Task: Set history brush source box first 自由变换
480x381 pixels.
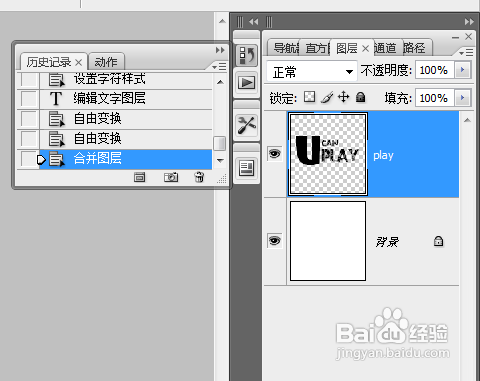Action: click(29, 119)
